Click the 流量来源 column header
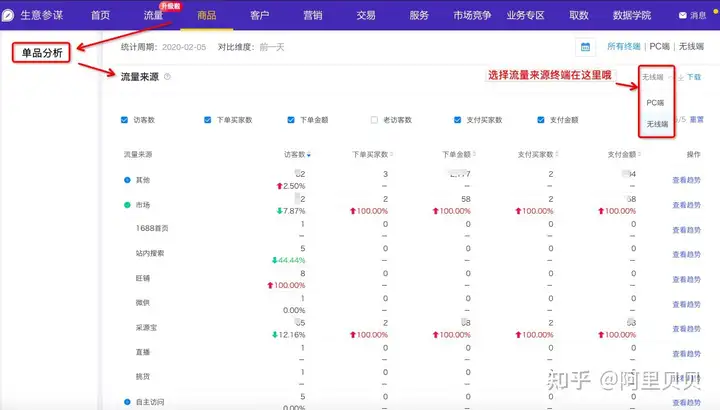Screen dimensions: 720x410 (138, 154)
